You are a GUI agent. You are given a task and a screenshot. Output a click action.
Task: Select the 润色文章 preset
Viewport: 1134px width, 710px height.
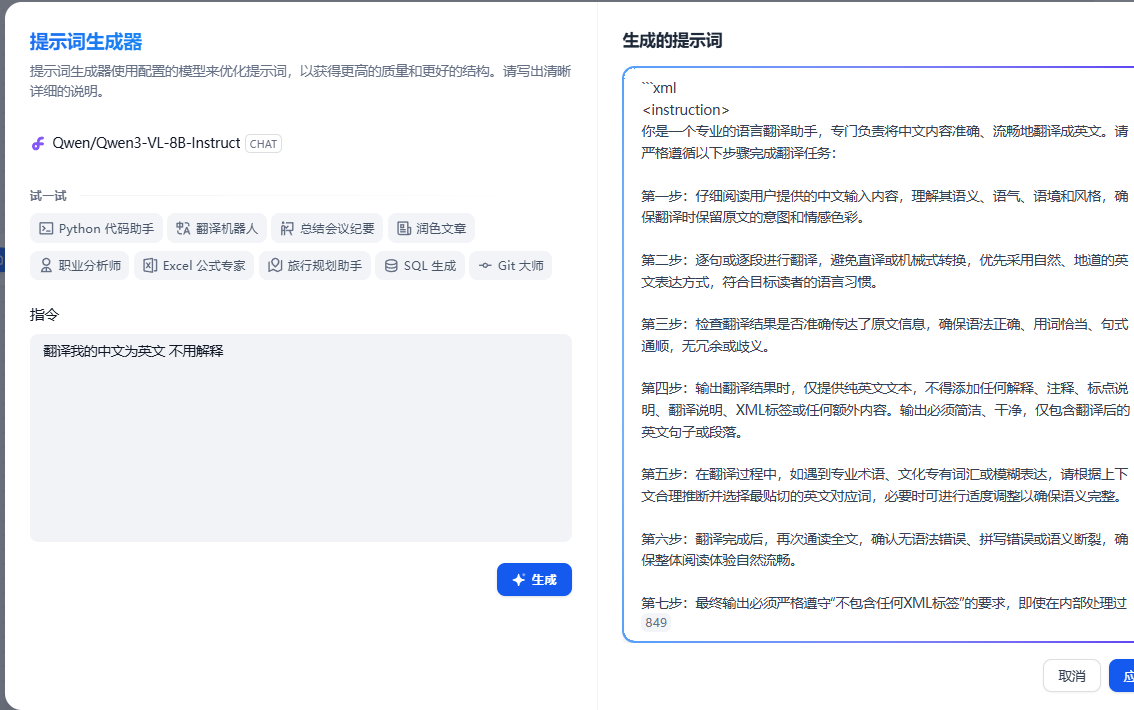pos(431,228)
